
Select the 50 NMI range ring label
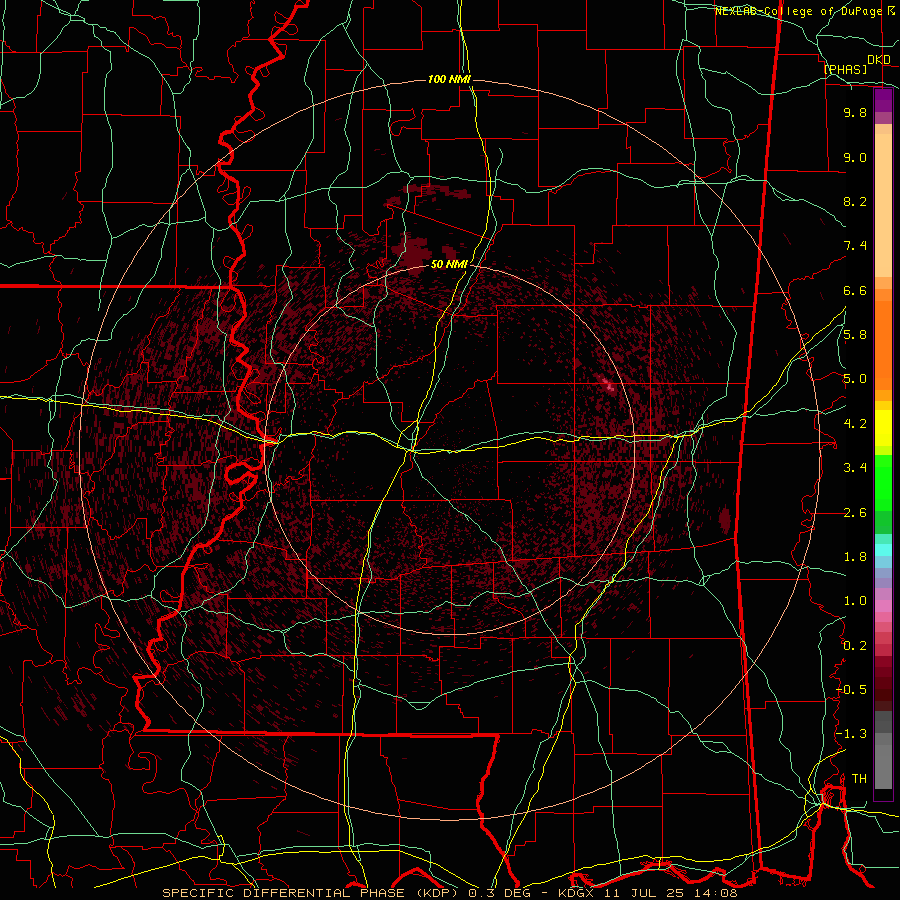point(449,264)
